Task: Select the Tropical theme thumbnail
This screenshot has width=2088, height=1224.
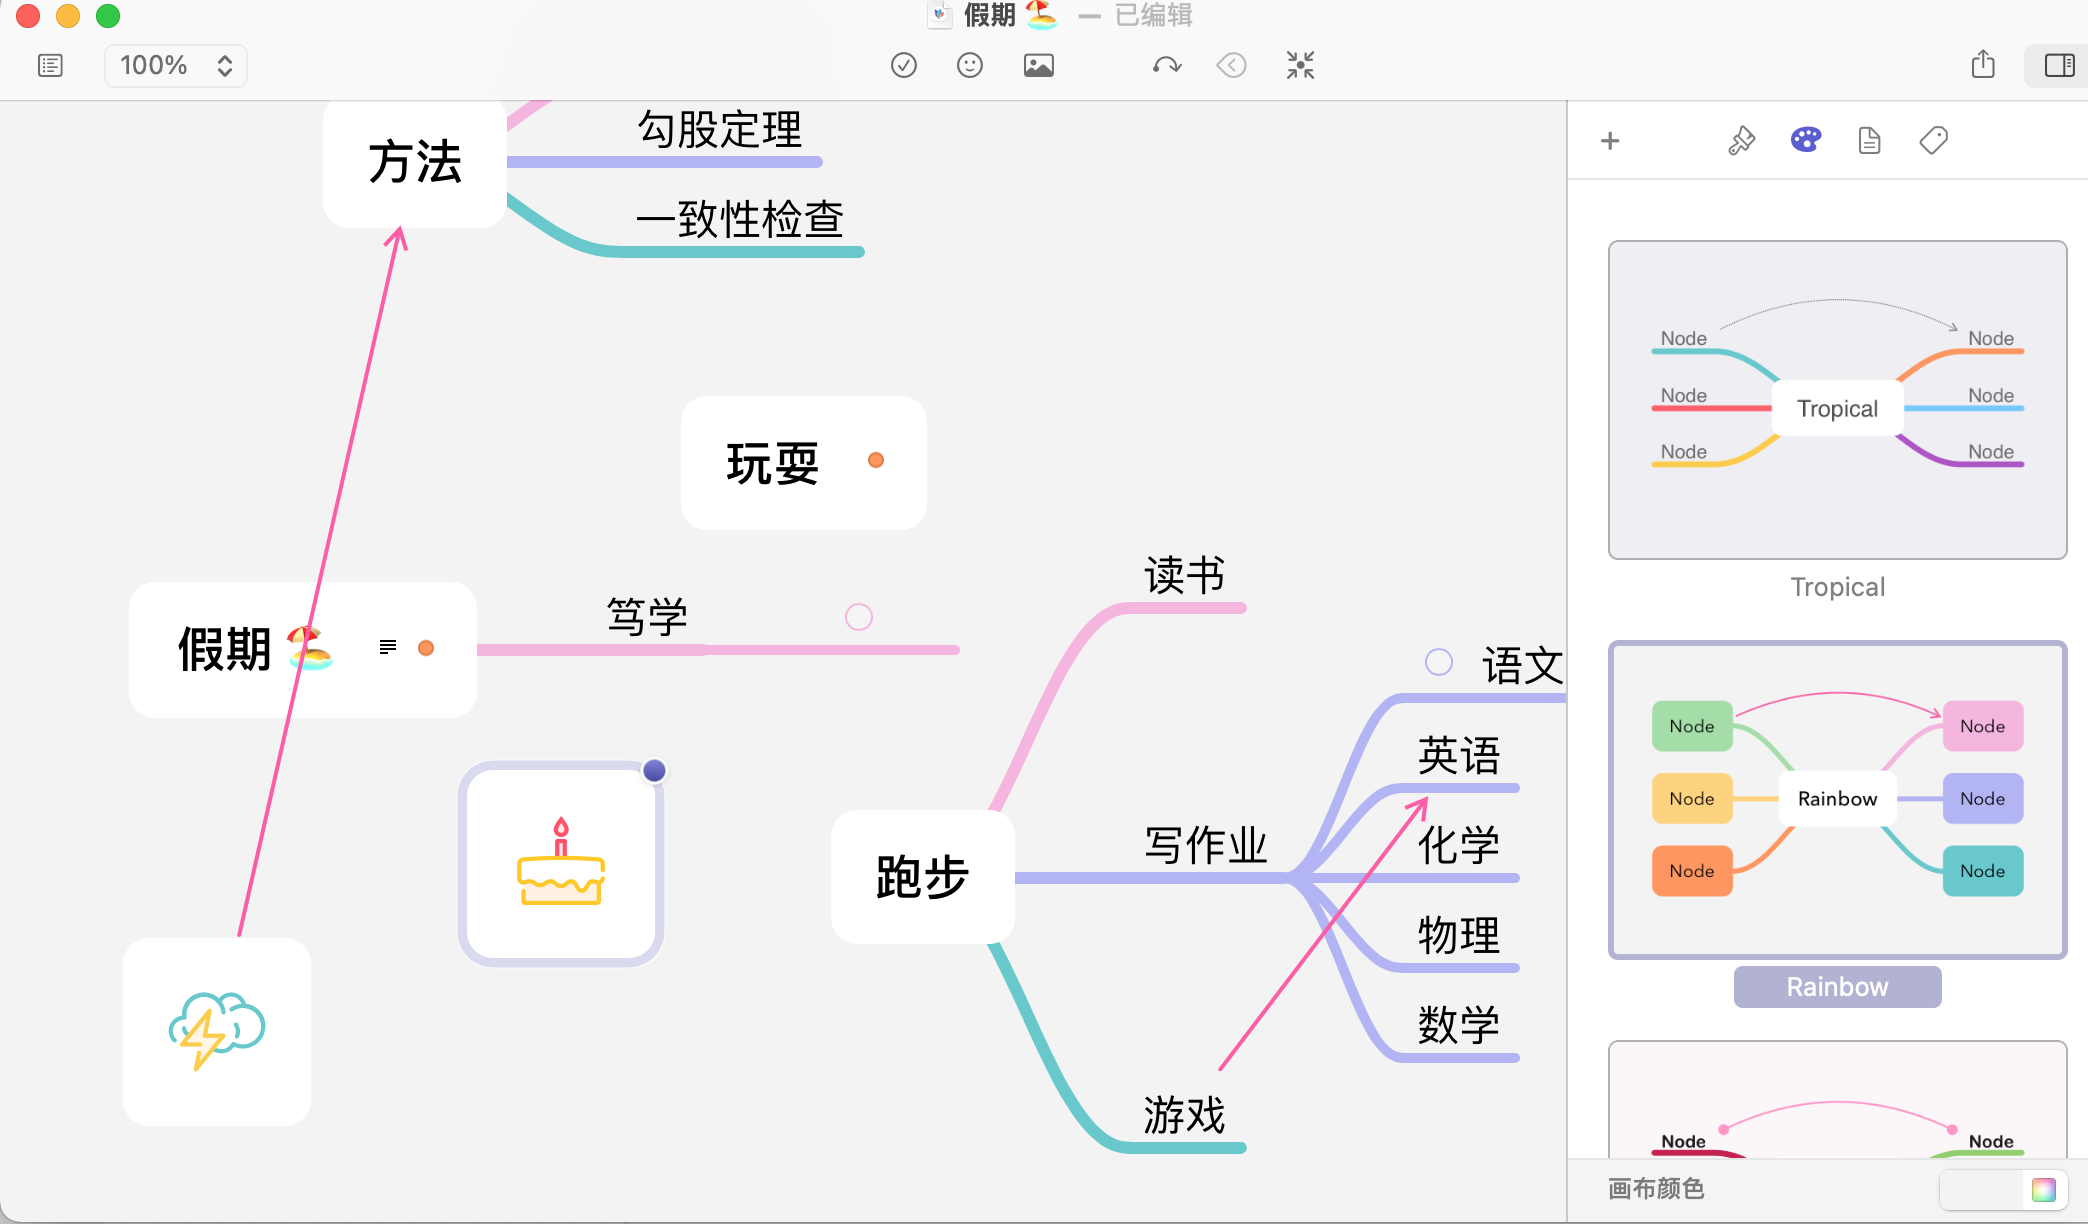Action: (x=1837, y=400)
